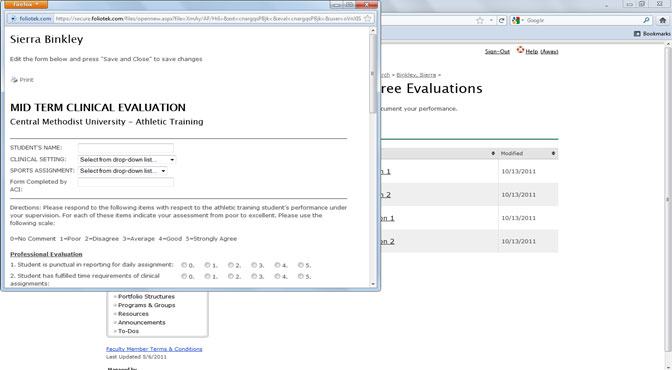The width and height of the screenshot is (672, 370).
Task: Open Programs & Groups in the sidebar
Action: click(147, 305)
